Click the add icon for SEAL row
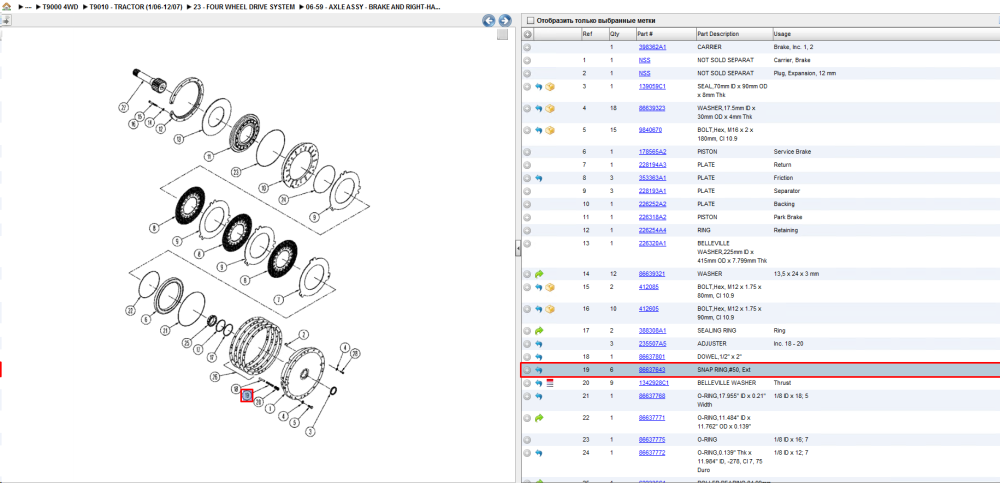This screenshot has height=483, width=1000. [527, 87]
